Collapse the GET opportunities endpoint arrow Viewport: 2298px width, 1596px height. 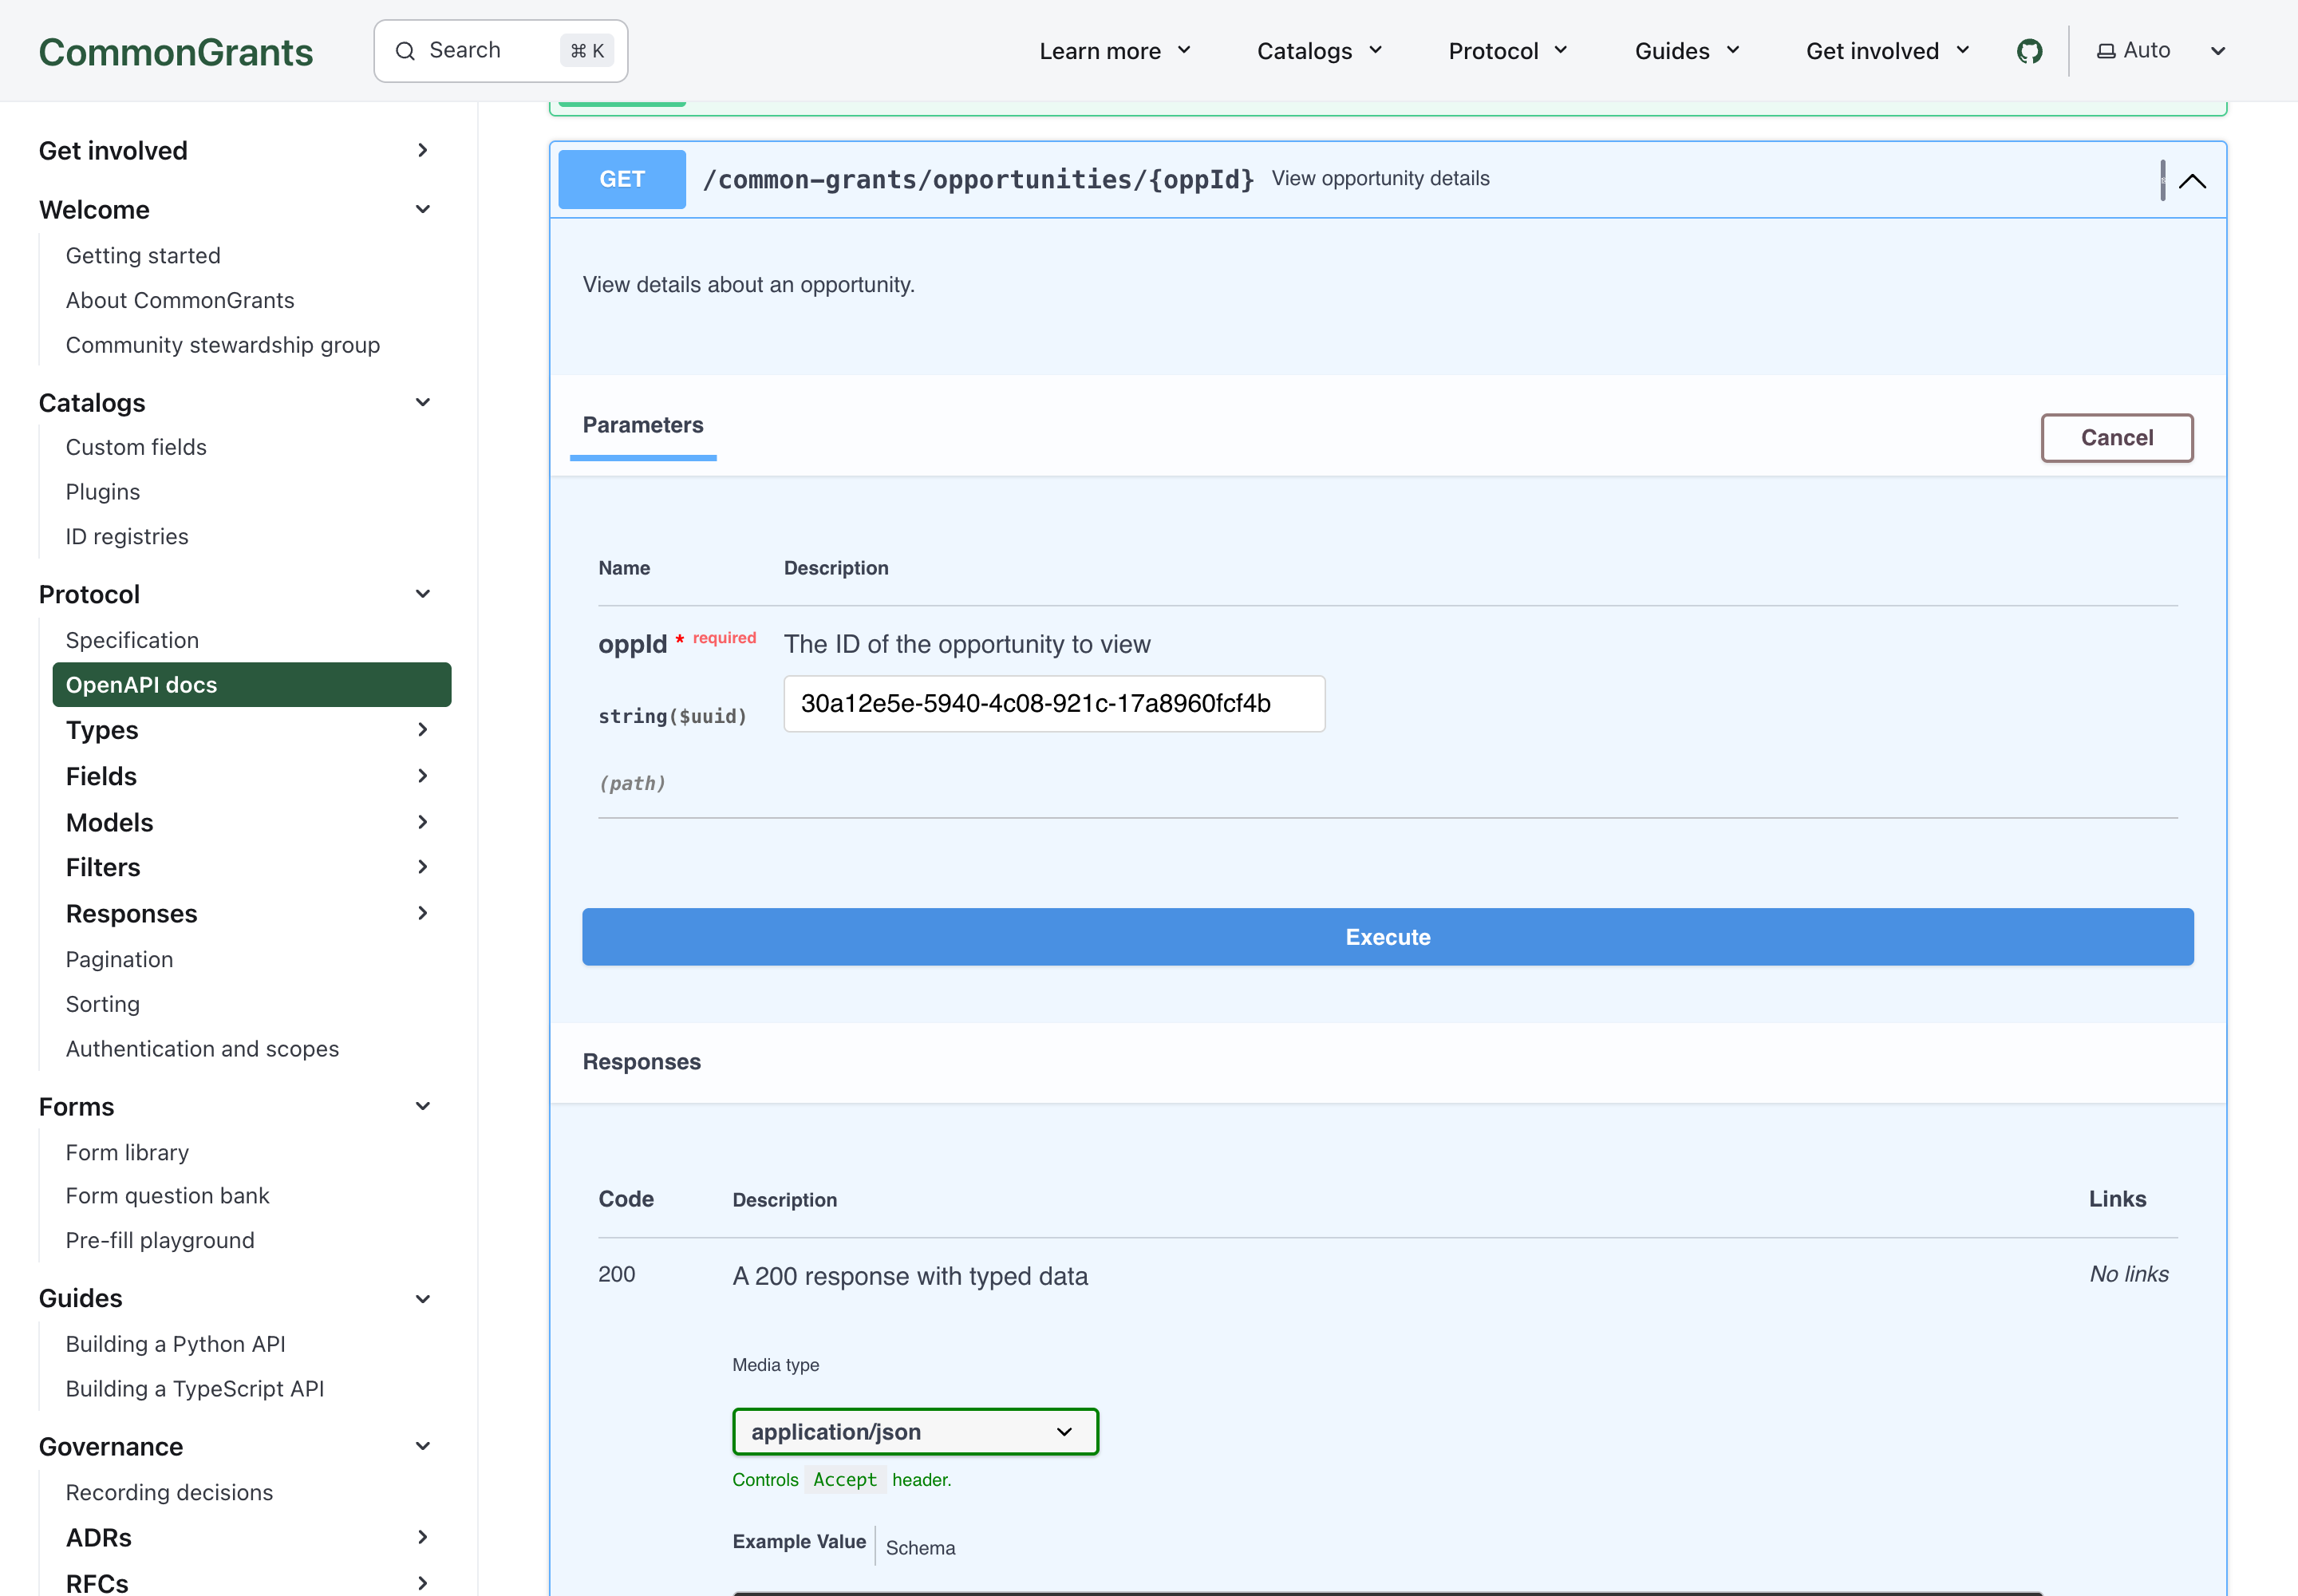(x=2192, y=181)
